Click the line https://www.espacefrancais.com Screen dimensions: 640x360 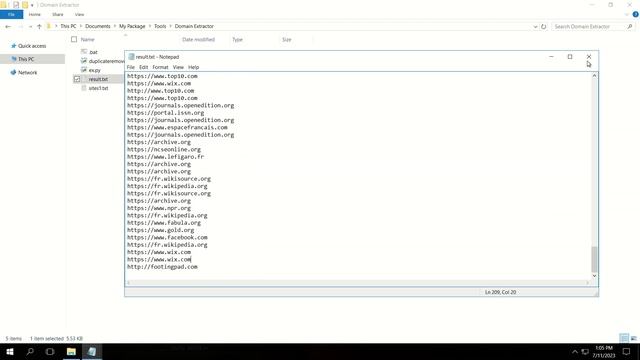(177, 127)
